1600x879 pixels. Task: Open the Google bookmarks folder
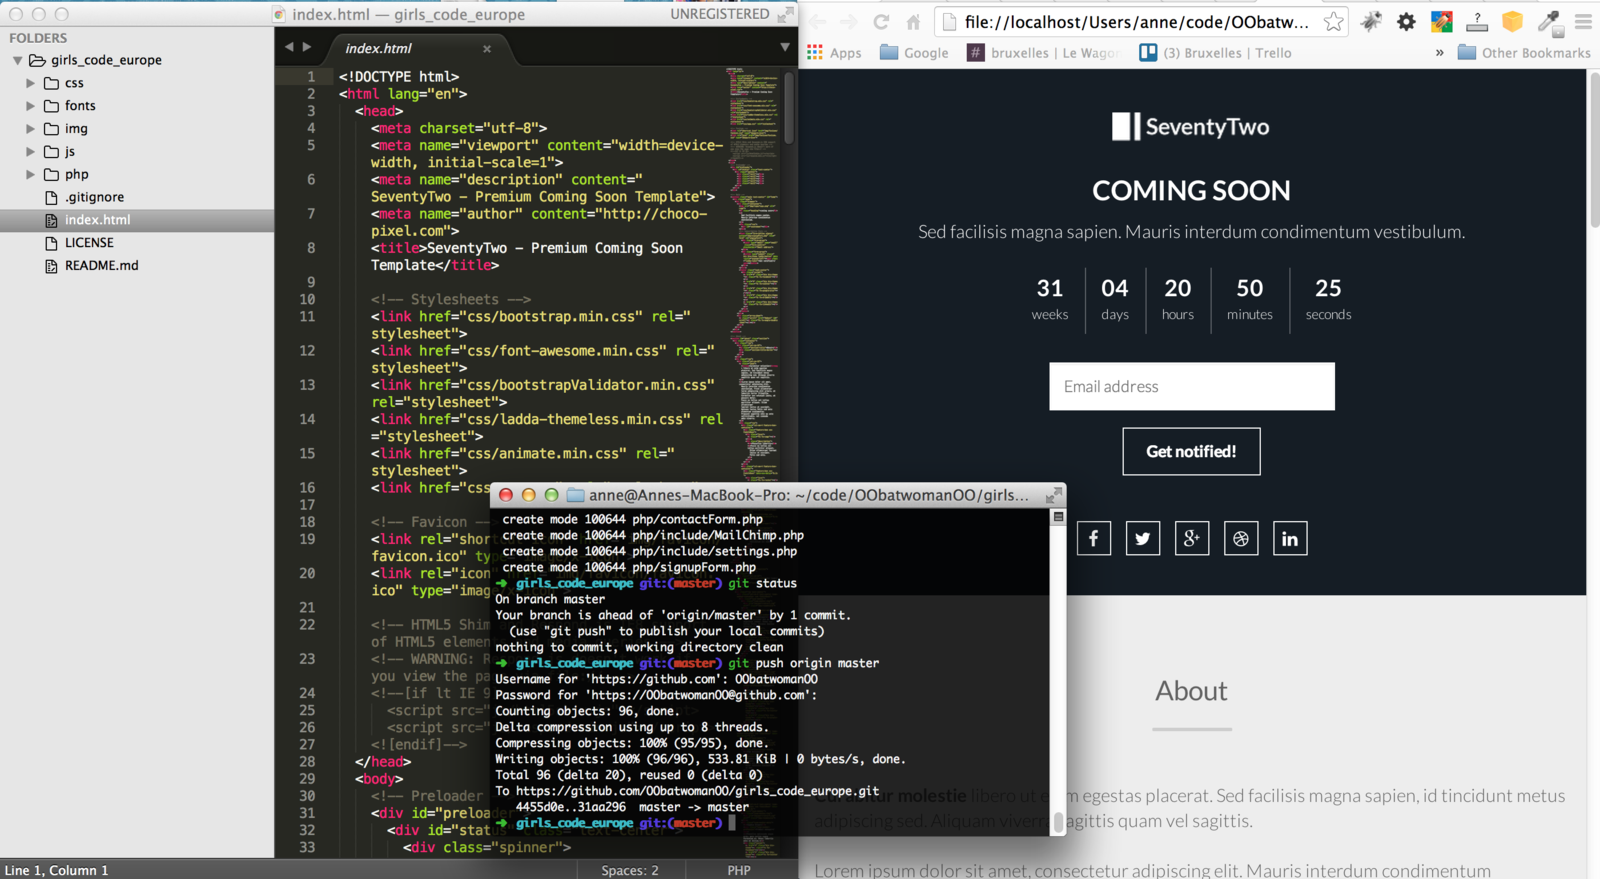[914, 53]
